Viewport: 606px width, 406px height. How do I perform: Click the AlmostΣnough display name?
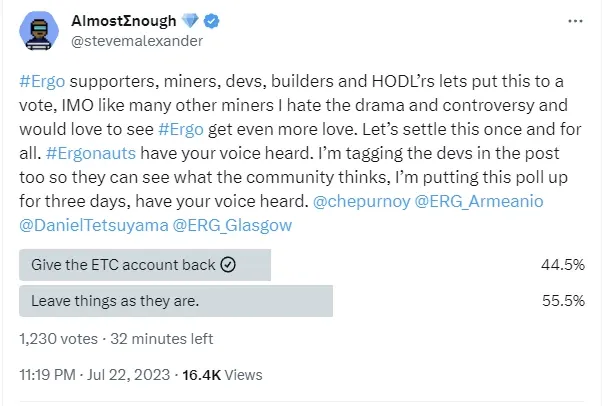124,21
